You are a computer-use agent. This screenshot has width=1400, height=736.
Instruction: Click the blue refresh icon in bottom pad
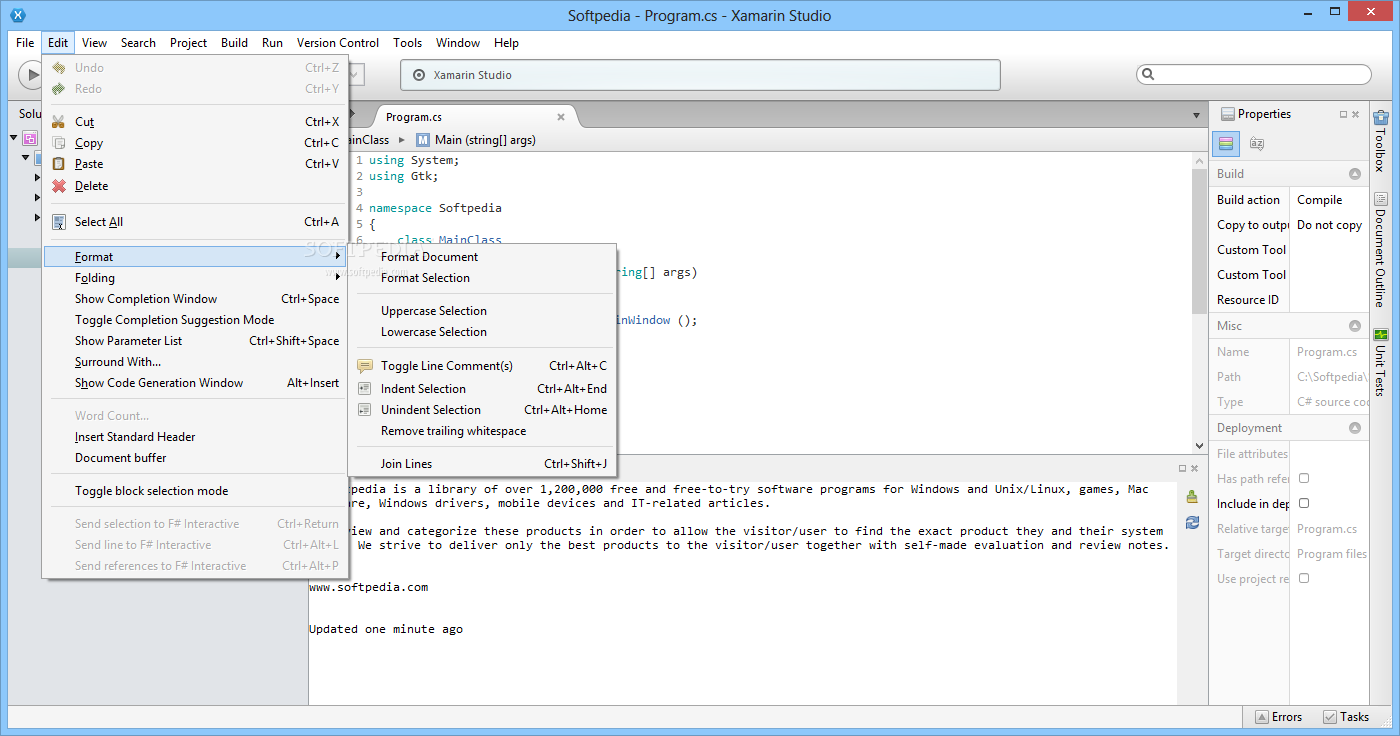[x=1192, y=522]
